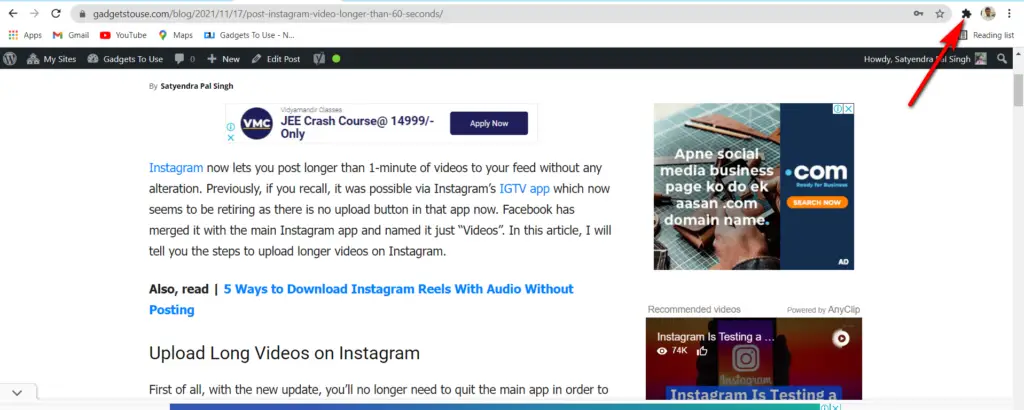The width and height of the screenshot is (1024, 410).
Task: Play the recommended Instagram video
Action: 842,338
